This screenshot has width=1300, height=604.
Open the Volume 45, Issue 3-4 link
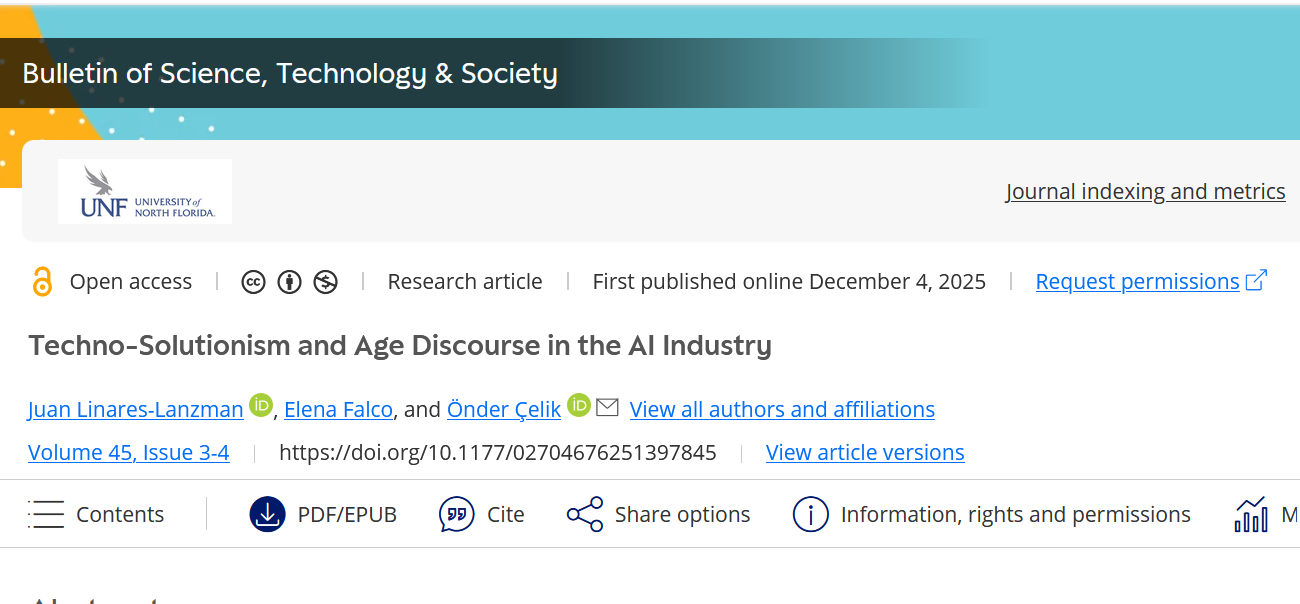coord(129,453)
